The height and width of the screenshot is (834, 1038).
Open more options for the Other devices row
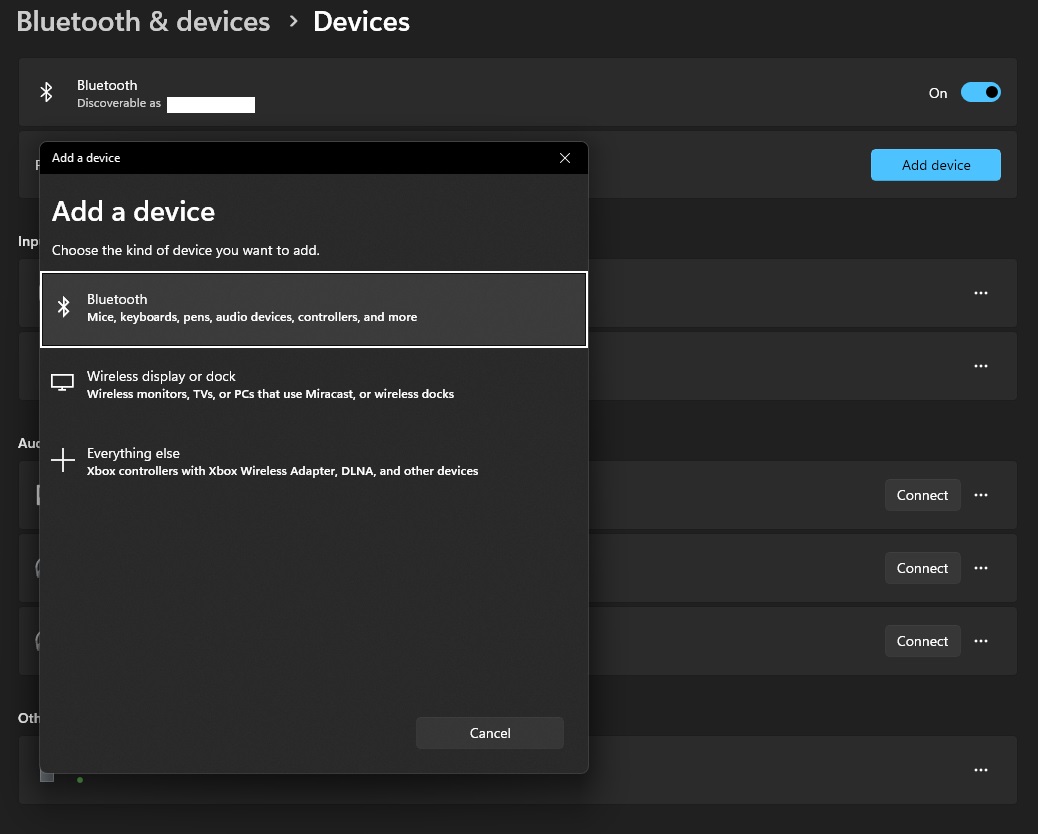pyautogui.click(x=980, y=770)
